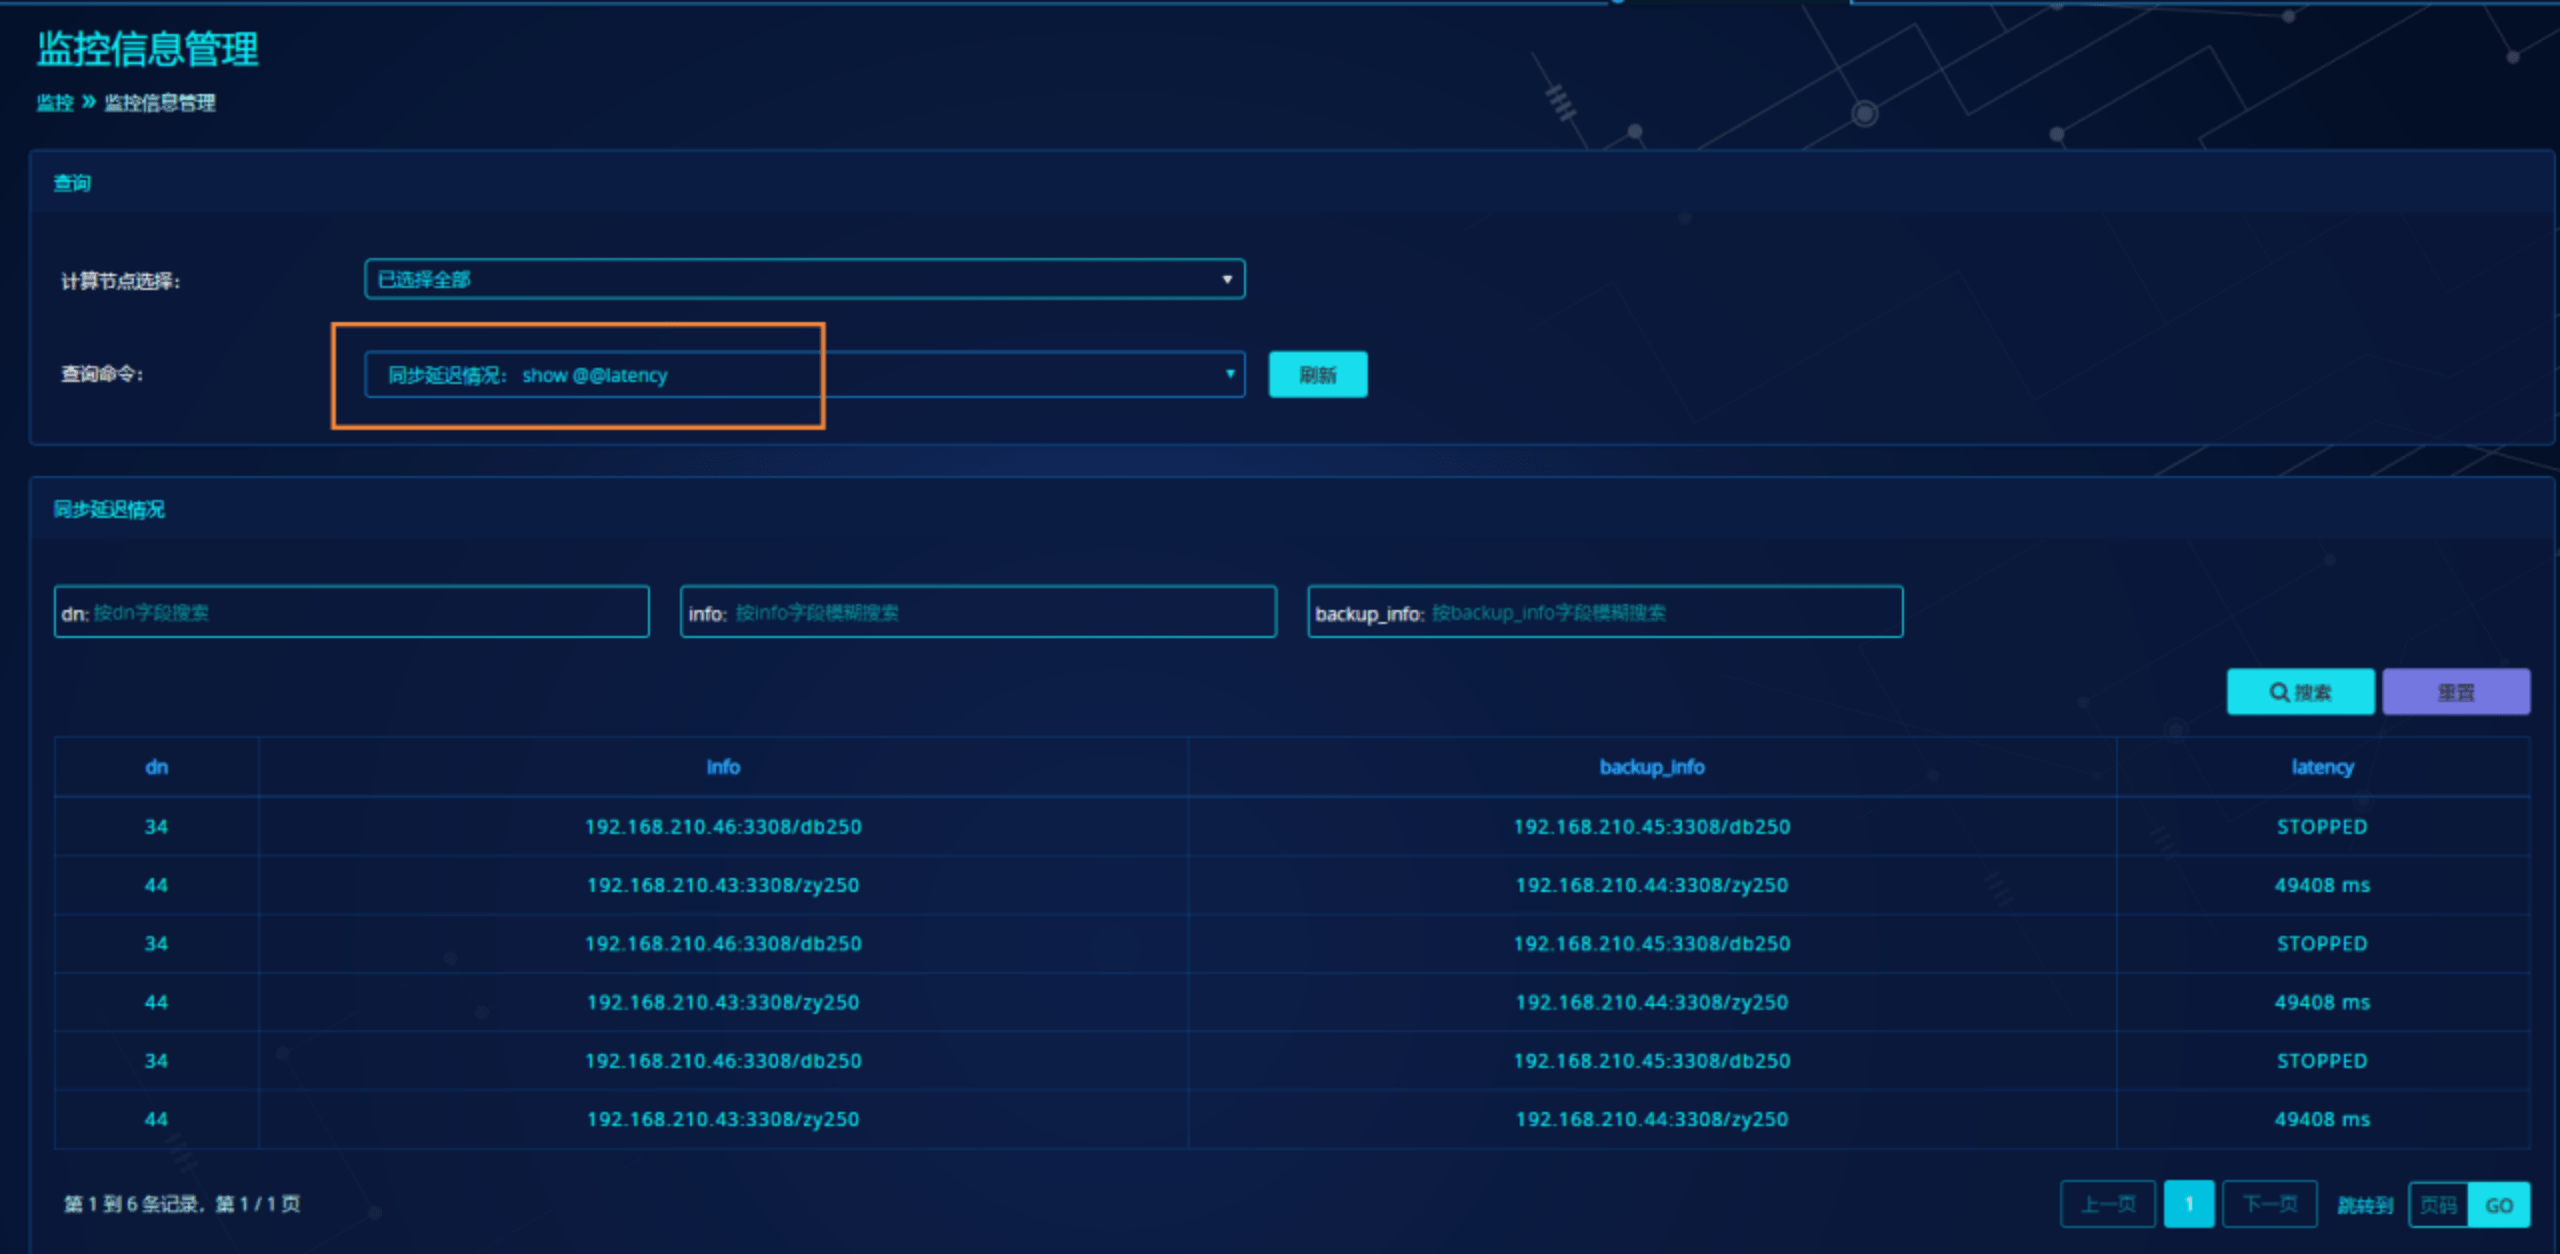Click the dn column header
Screen dimensions: 2560x1254
pos(156,767)
